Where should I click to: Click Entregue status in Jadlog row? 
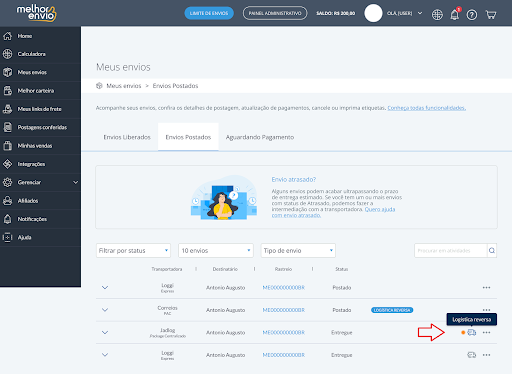coord(342,332)
